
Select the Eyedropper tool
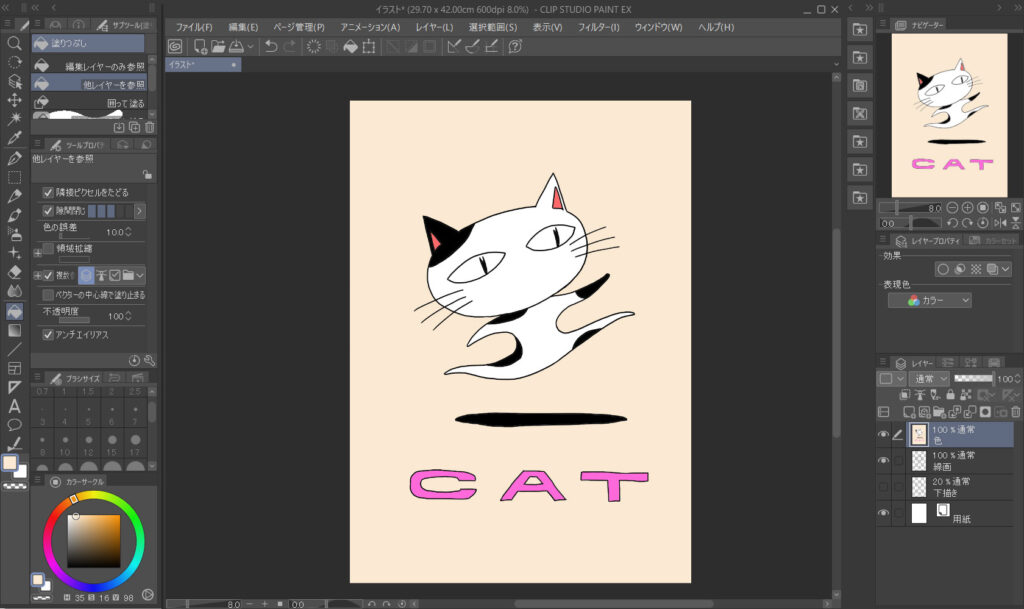coord(15,139)
